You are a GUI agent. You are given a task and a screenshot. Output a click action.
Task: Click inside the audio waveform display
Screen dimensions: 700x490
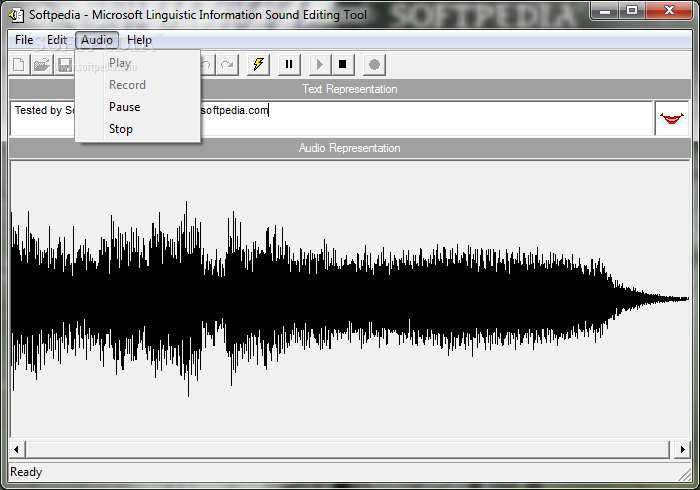click(x=350, y=299)
